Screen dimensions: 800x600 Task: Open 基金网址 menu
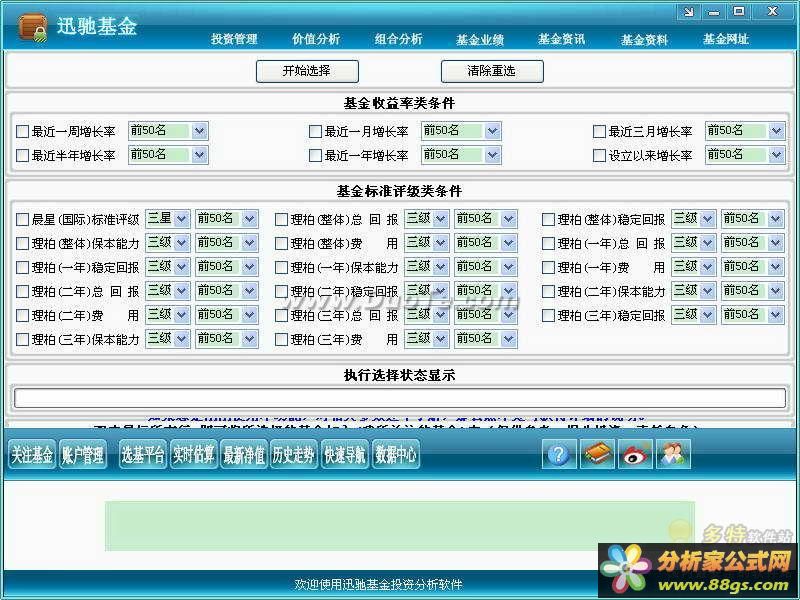[726, 39]
